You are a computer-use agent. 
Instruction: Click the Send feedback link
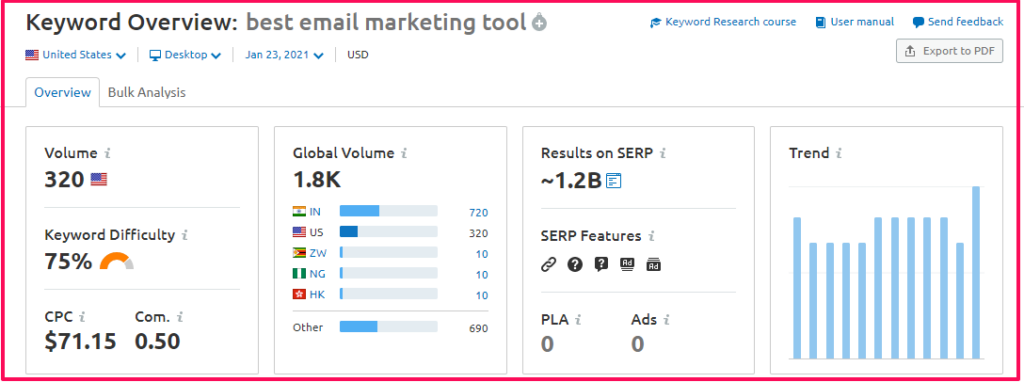pyautogui.click(x=958, y=22)
